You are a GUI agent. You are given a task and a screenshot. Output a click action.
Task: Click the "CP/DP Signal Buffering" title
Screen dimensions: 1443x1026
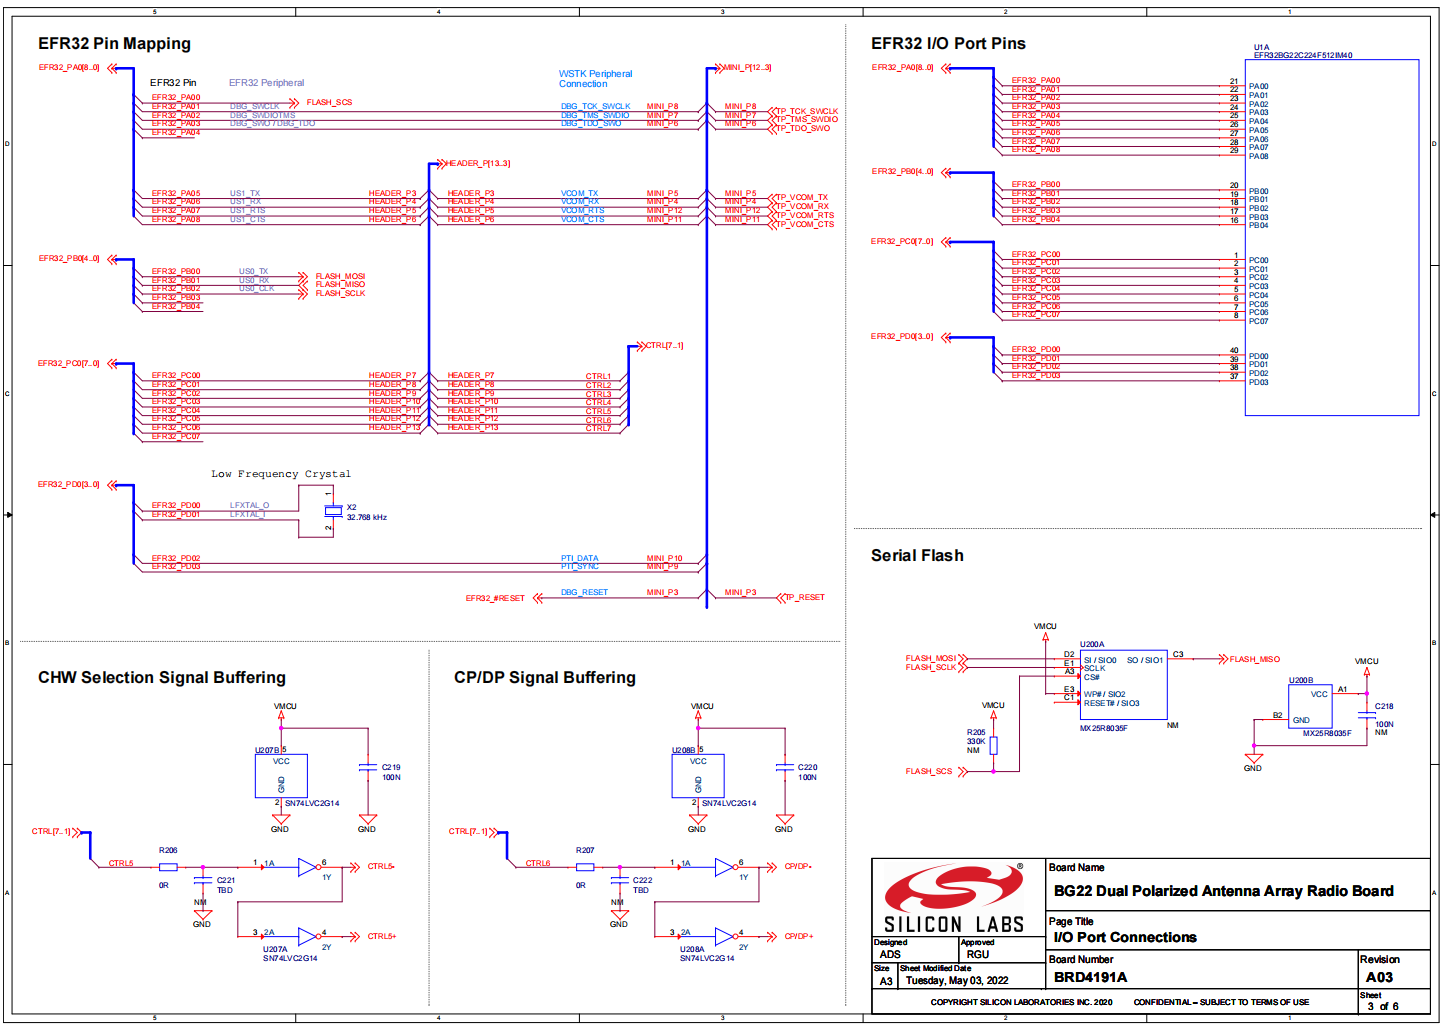(545, 678)
